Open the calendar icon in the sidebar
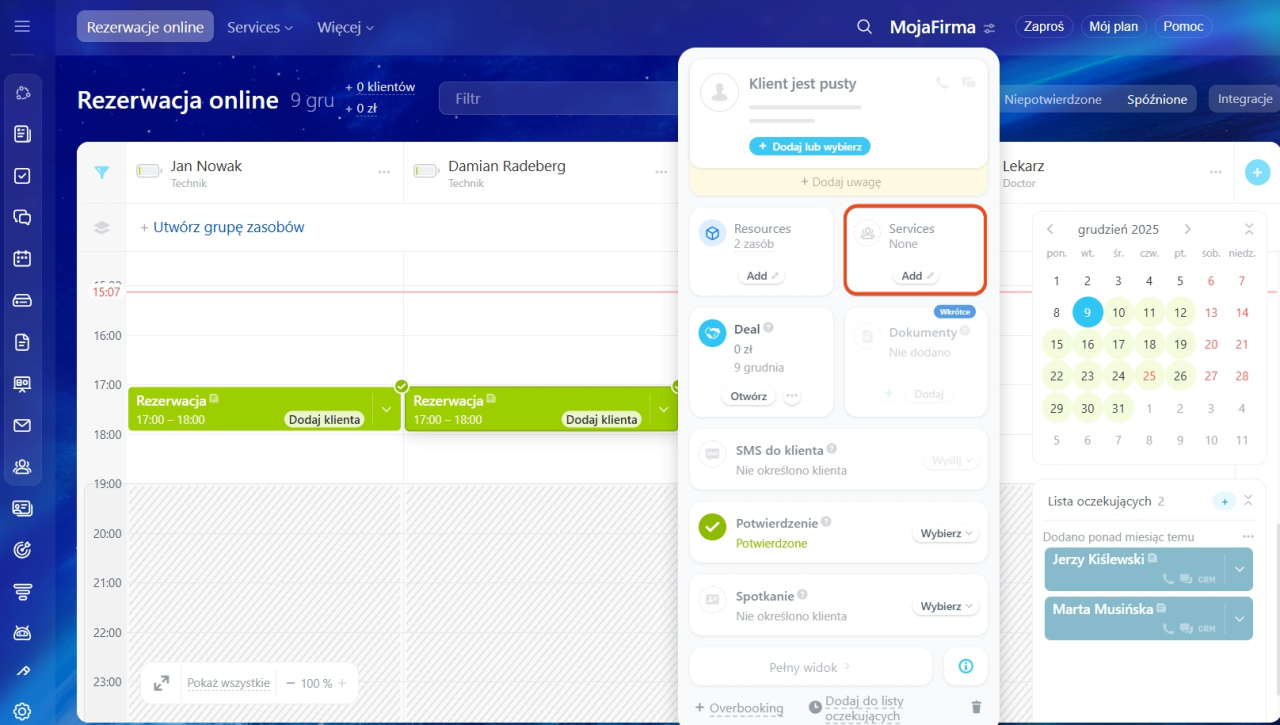 (22, 259)
